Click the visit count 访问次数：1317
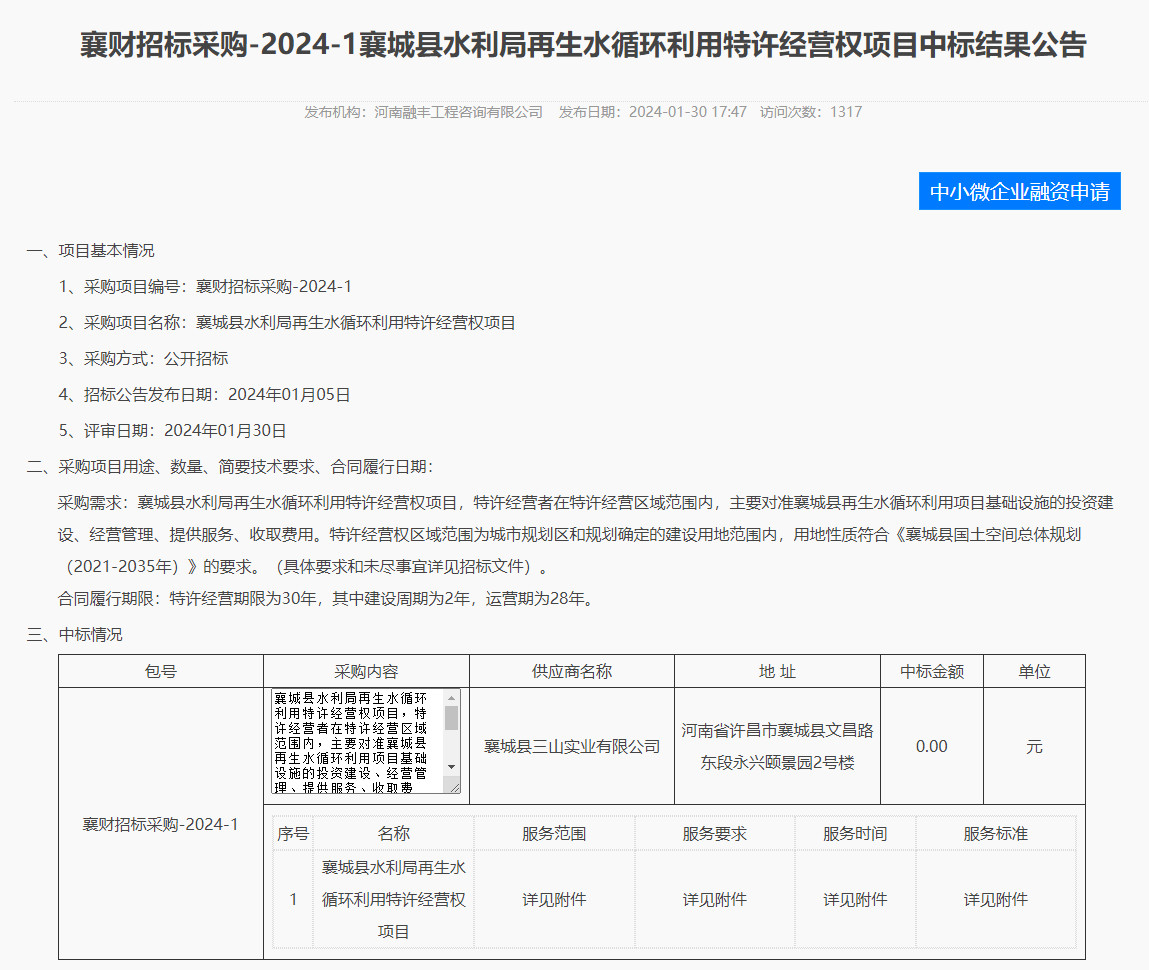 tap(810, 112)
